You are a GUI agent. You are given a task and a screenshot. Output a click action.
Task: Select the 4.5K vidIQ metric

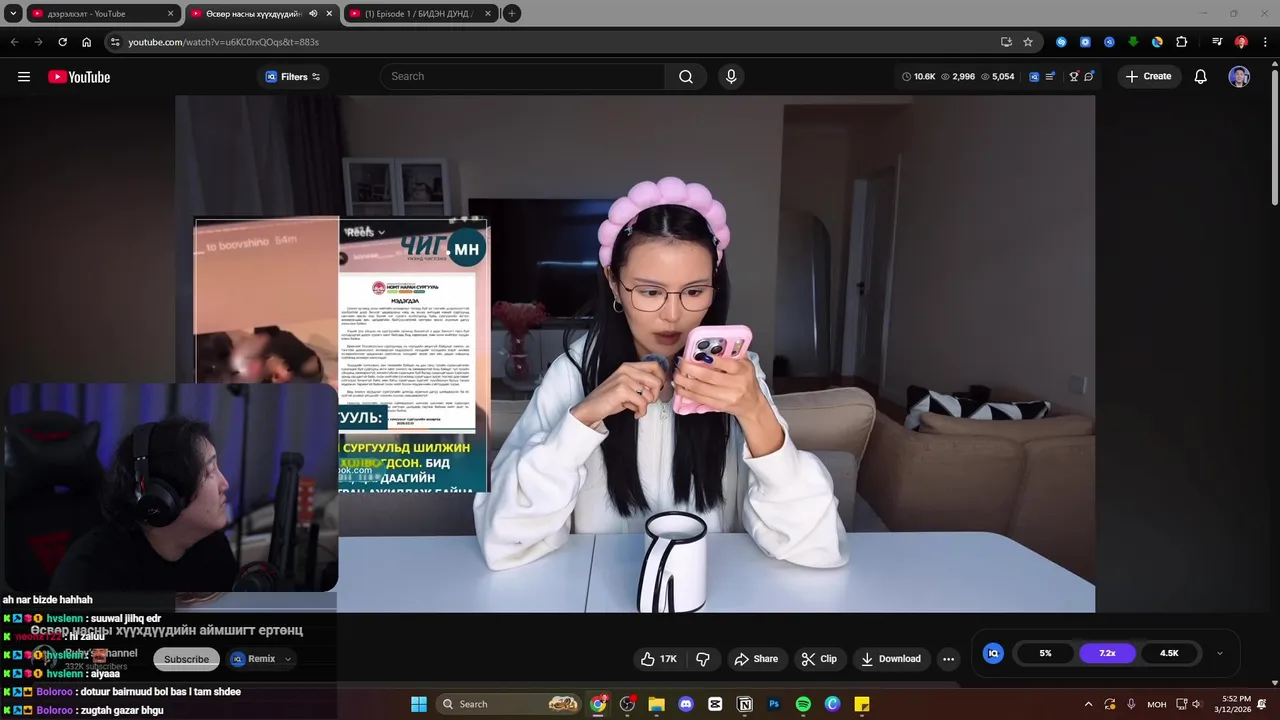1169,653
